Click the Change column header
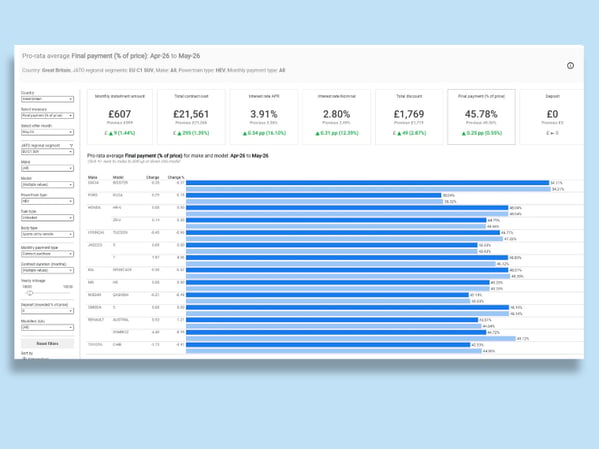Viewport: 599px width, 449px height. point(153,177)
